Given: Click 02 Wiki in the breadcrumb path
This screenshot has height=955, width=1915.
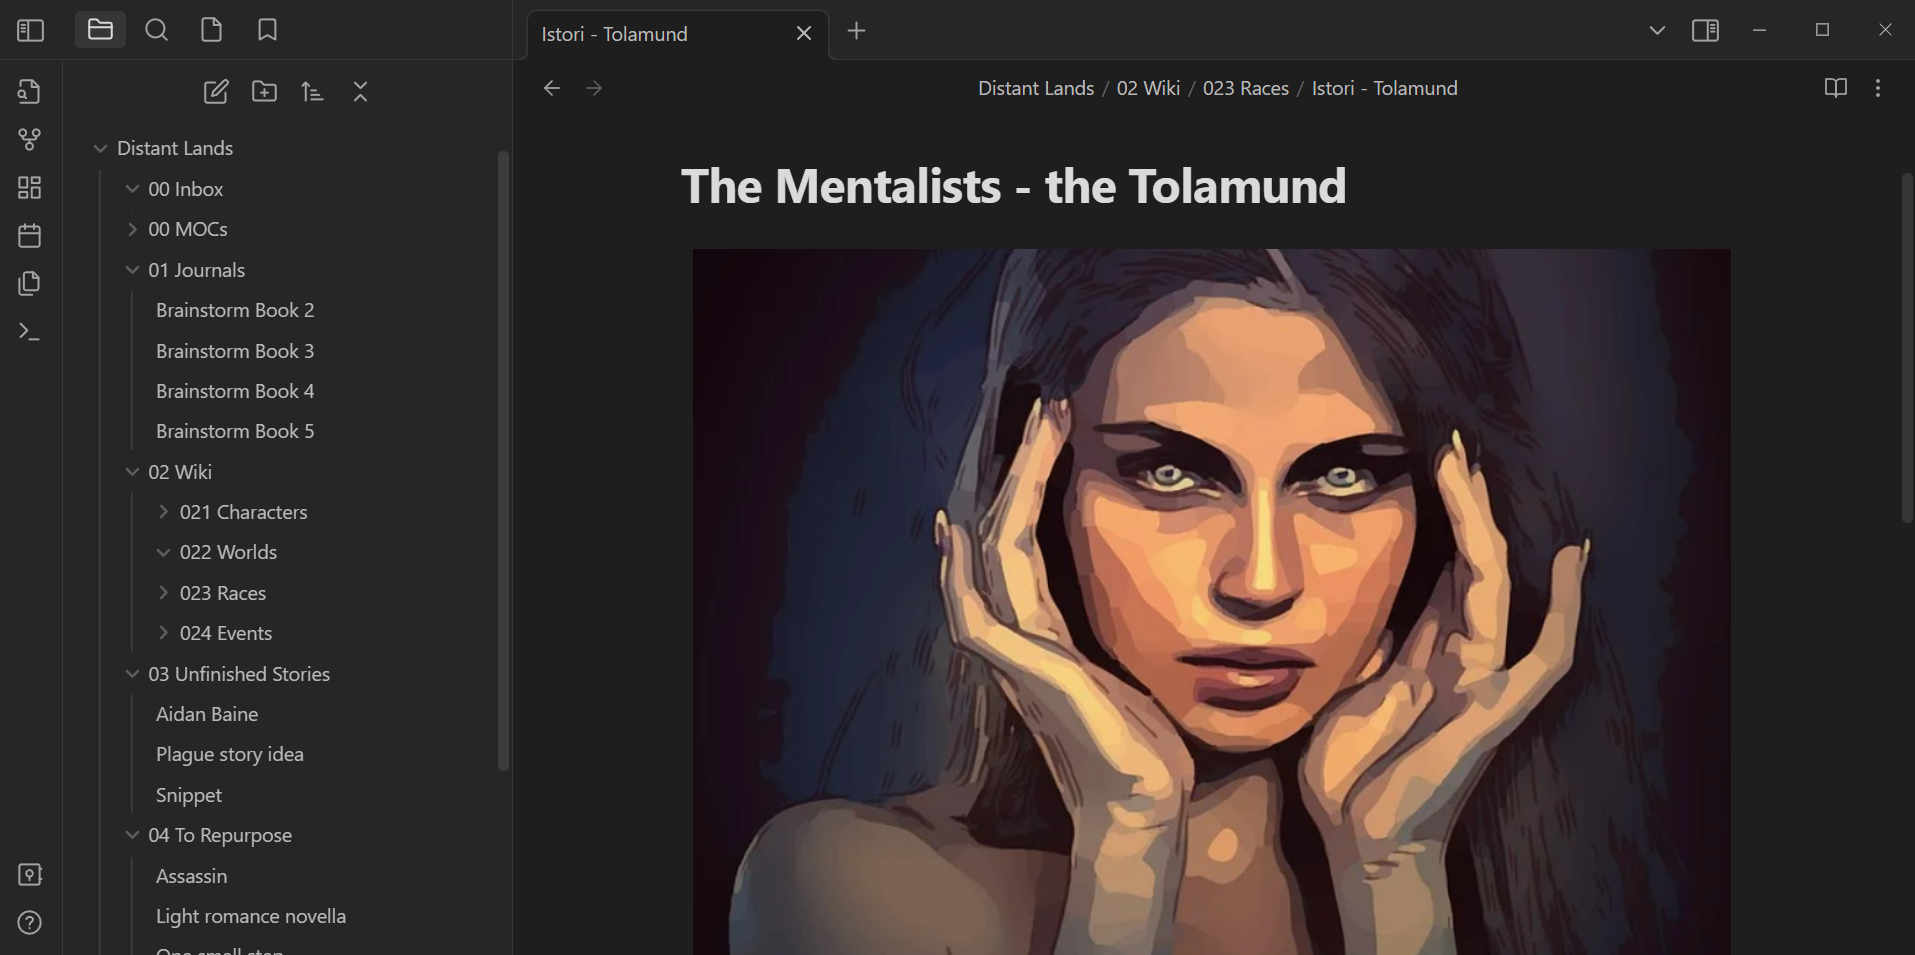Looking at the screenshot, I should point(1148,88).
